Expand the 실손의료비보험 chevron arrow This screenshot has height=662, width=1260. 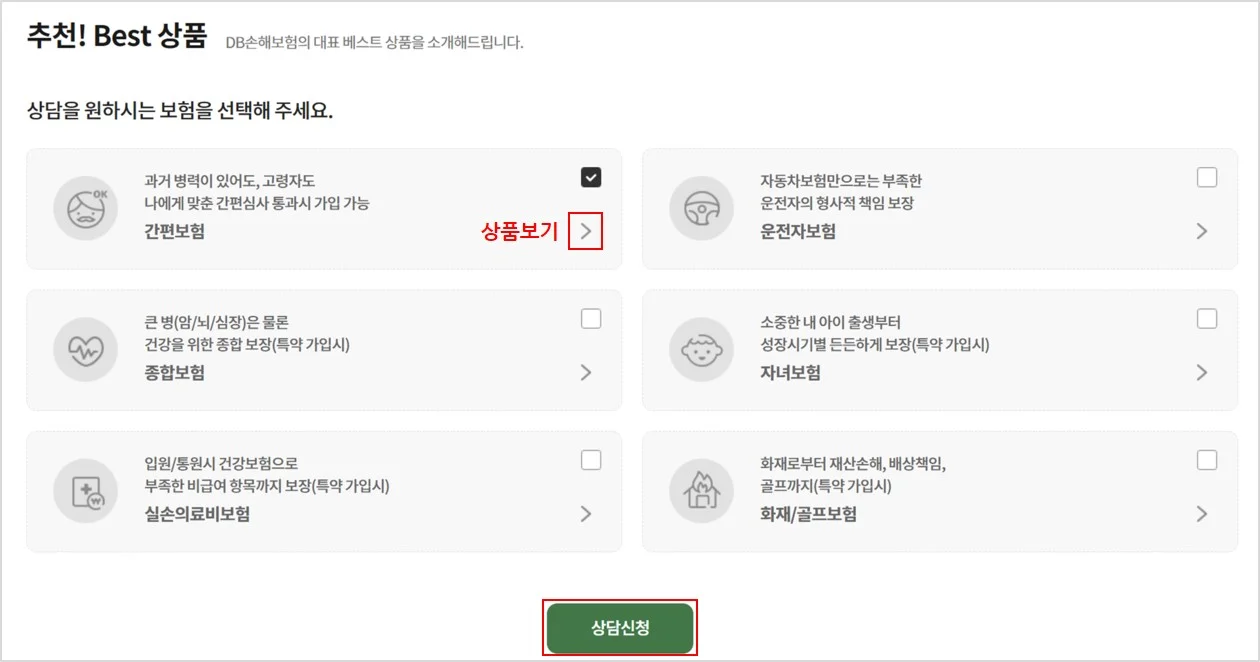[x=591, y=513]
